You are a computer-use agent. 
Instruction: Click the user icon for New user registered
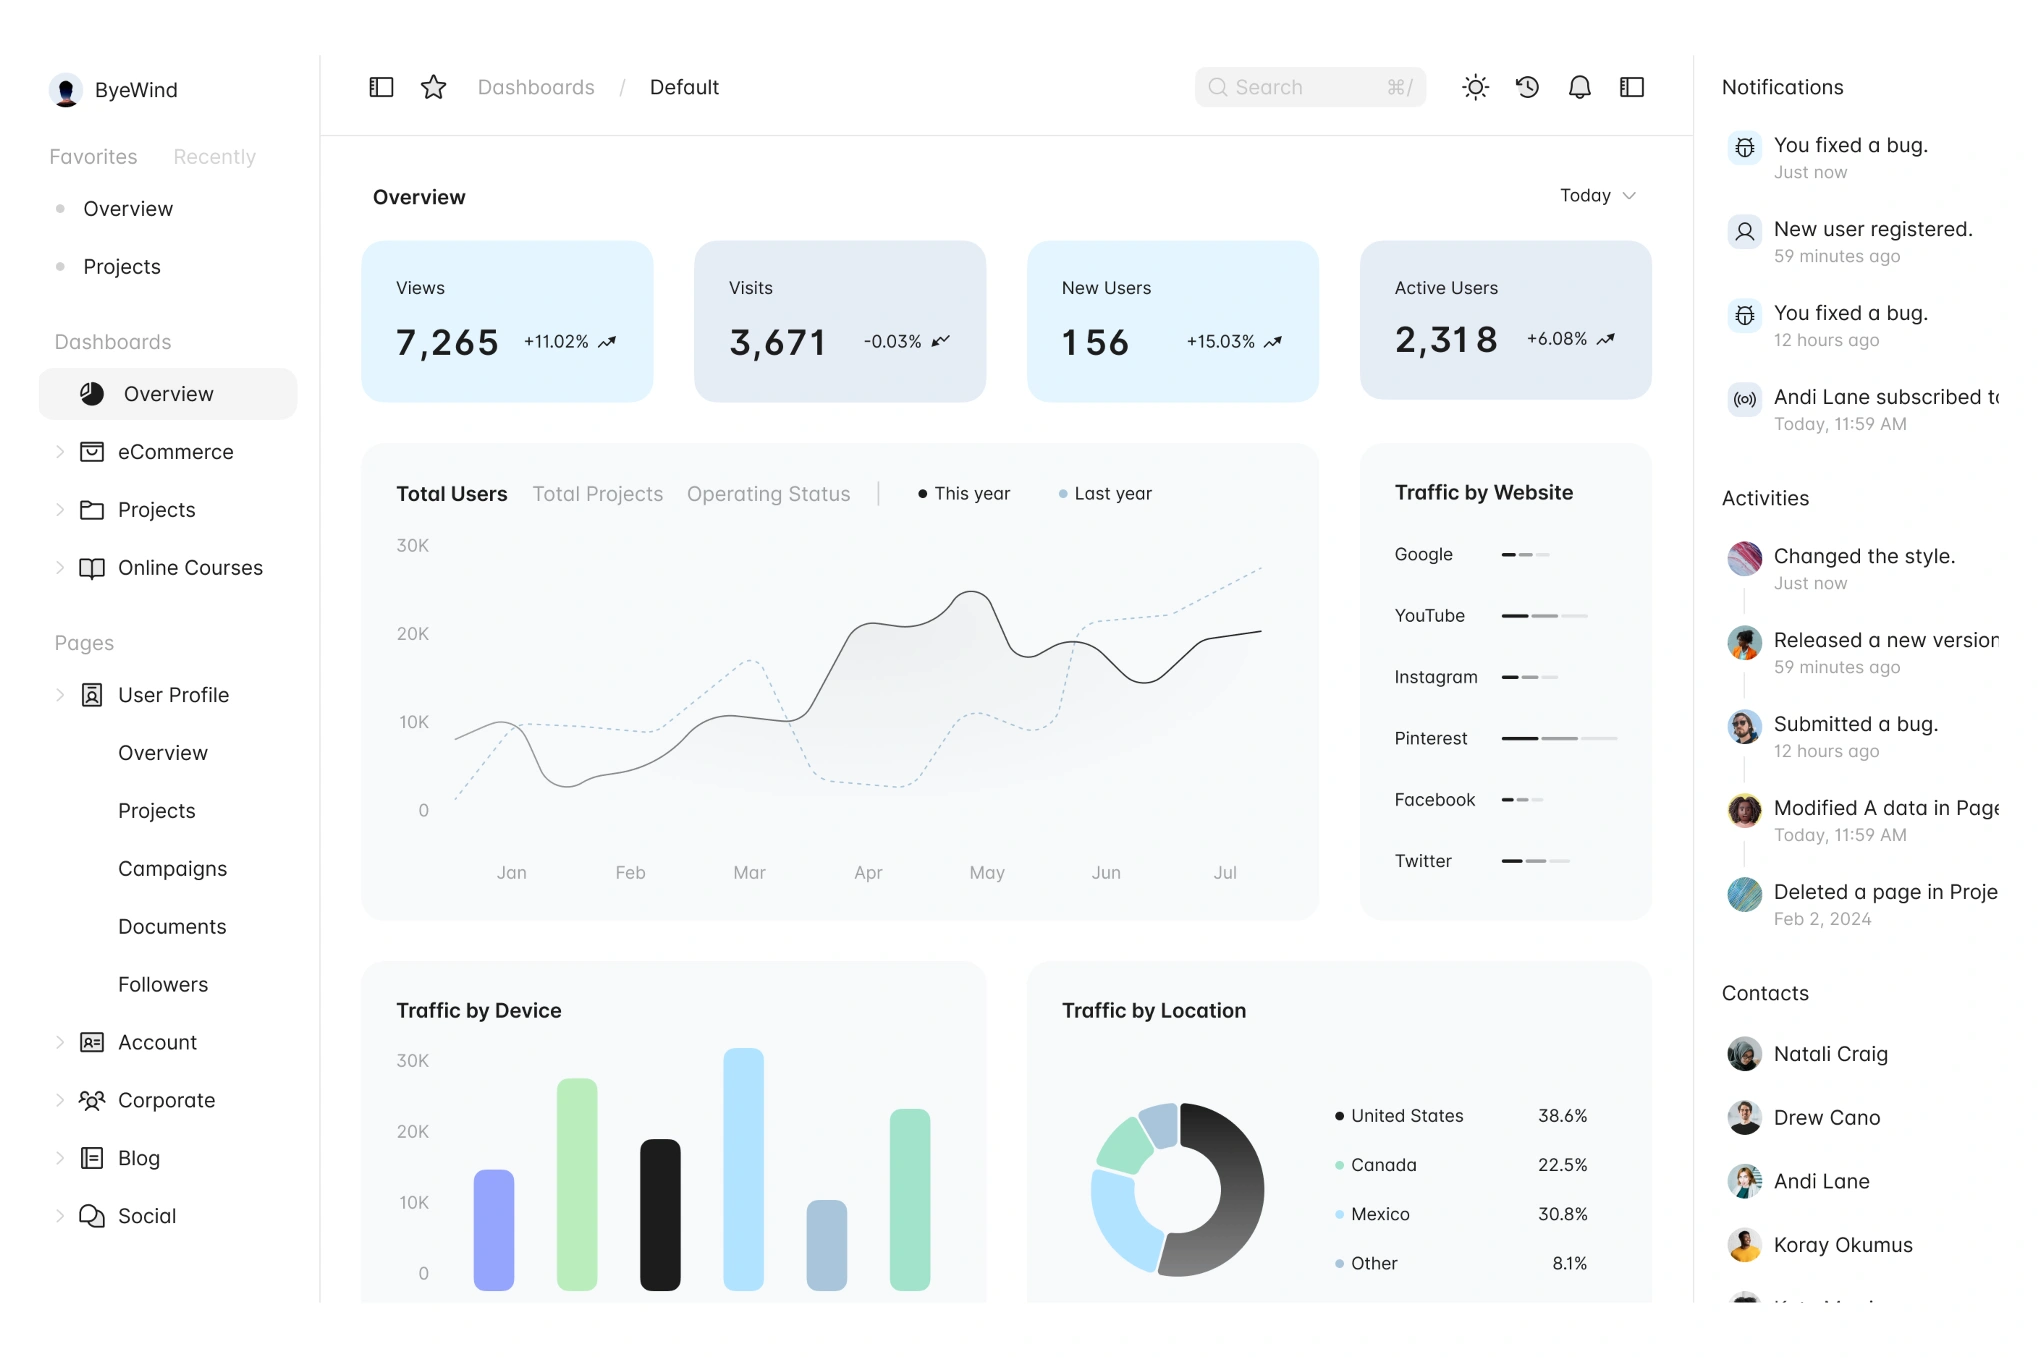click(x=1745, y=232)
